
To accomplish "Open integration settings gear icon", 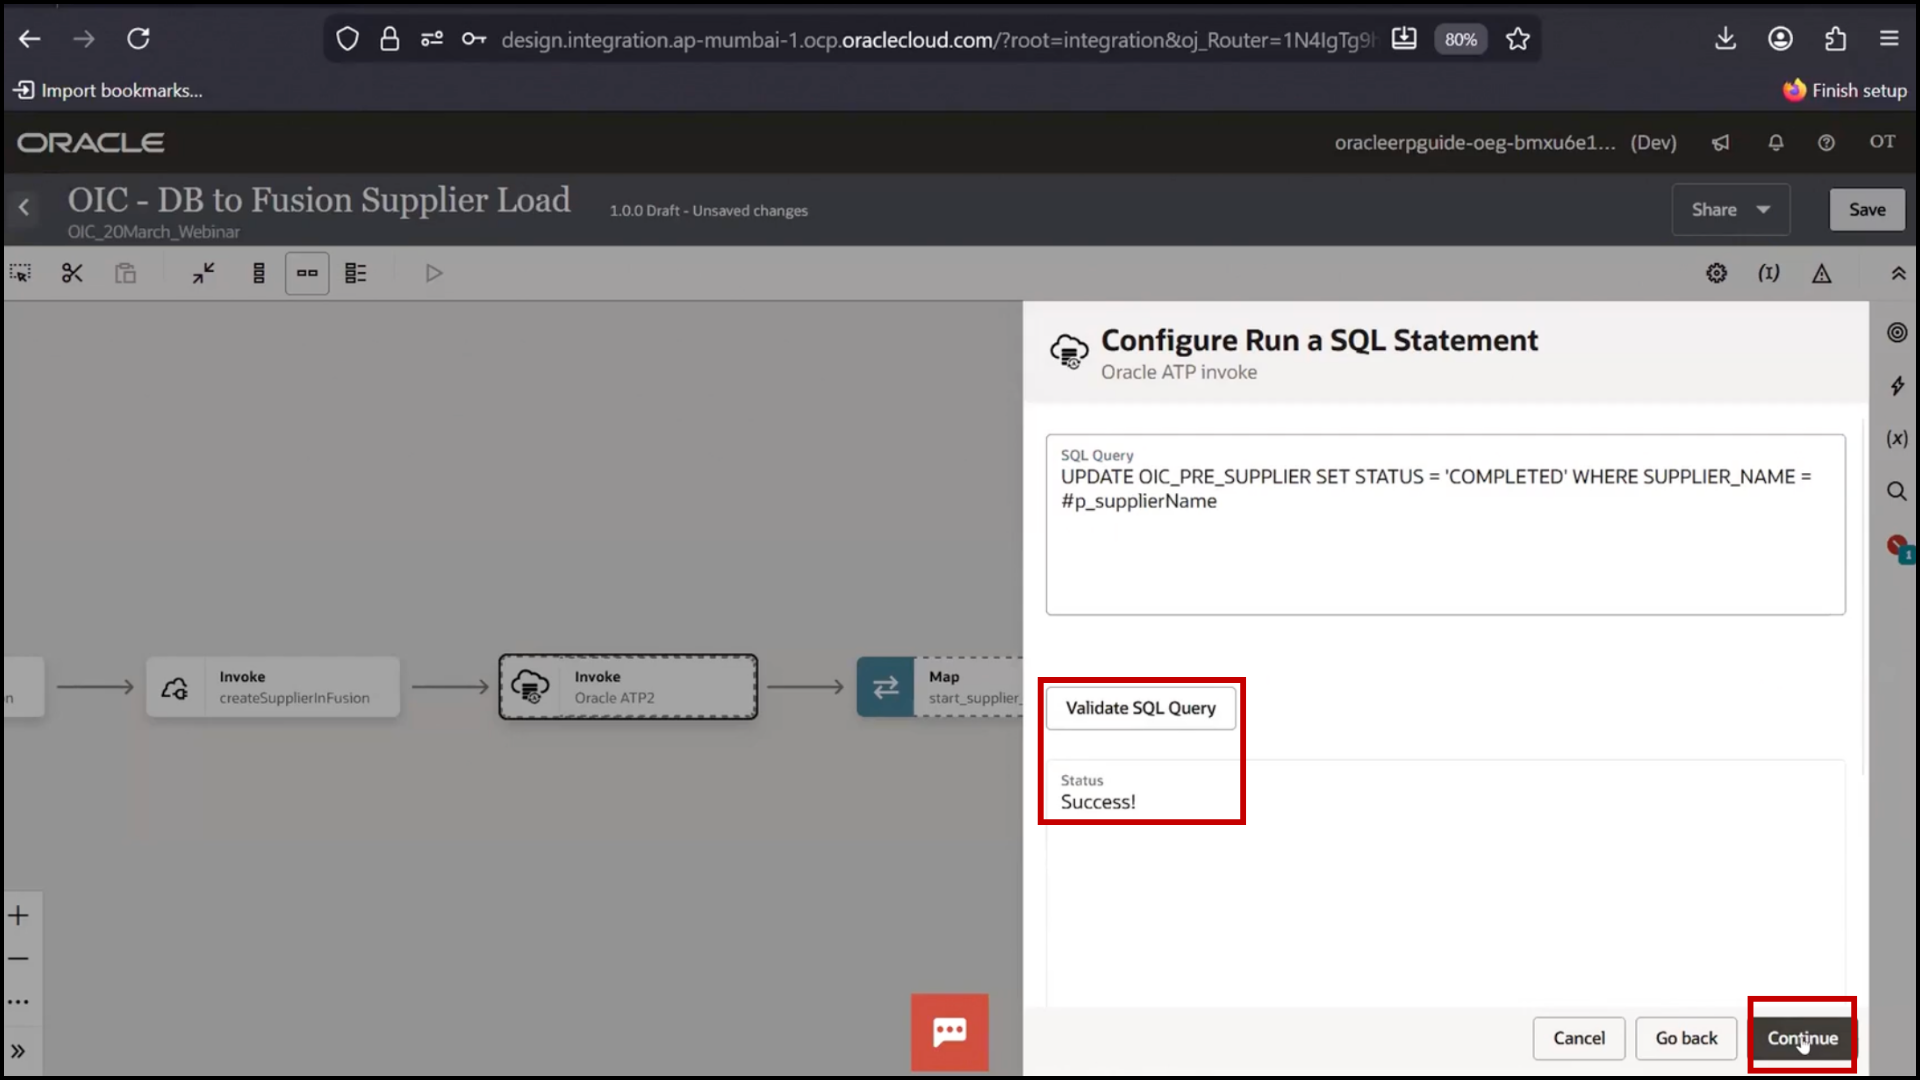I will pos(1716,273).
